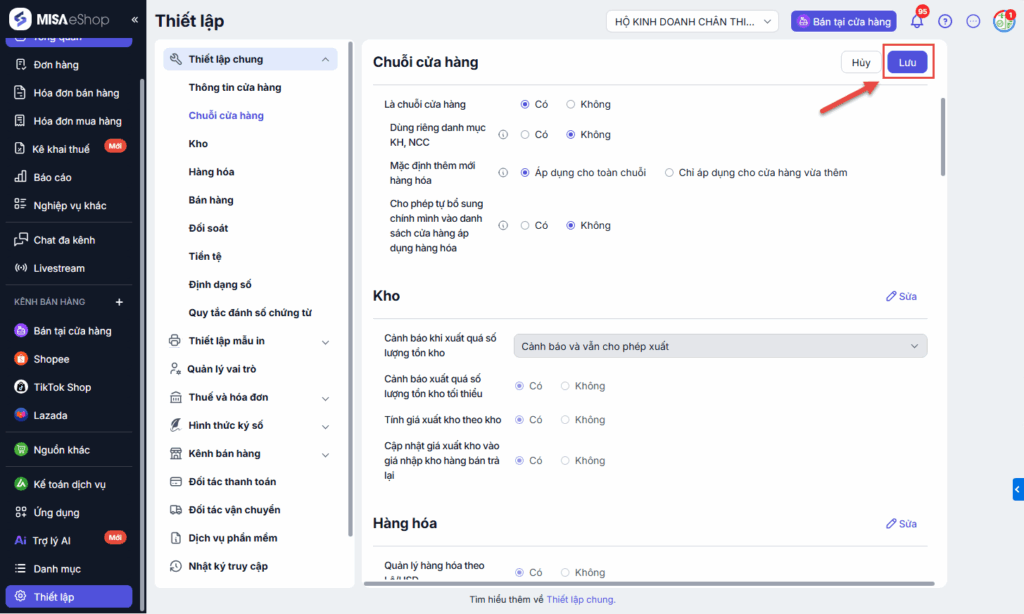Screen dimensions: 1024x614
Task: Open Thông tin cửa hàng settings page
Action: [235, 87]
